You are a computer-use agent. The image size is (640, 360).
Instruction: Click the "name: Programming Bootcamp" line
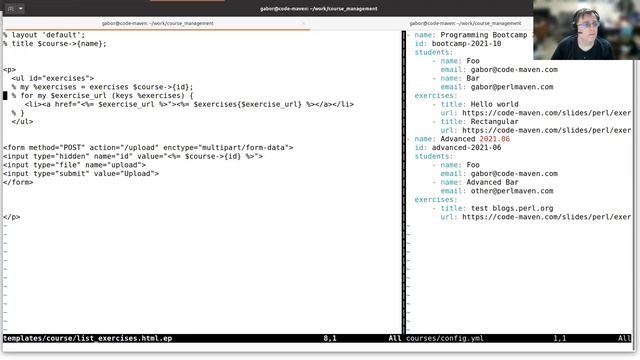[471, 35]
